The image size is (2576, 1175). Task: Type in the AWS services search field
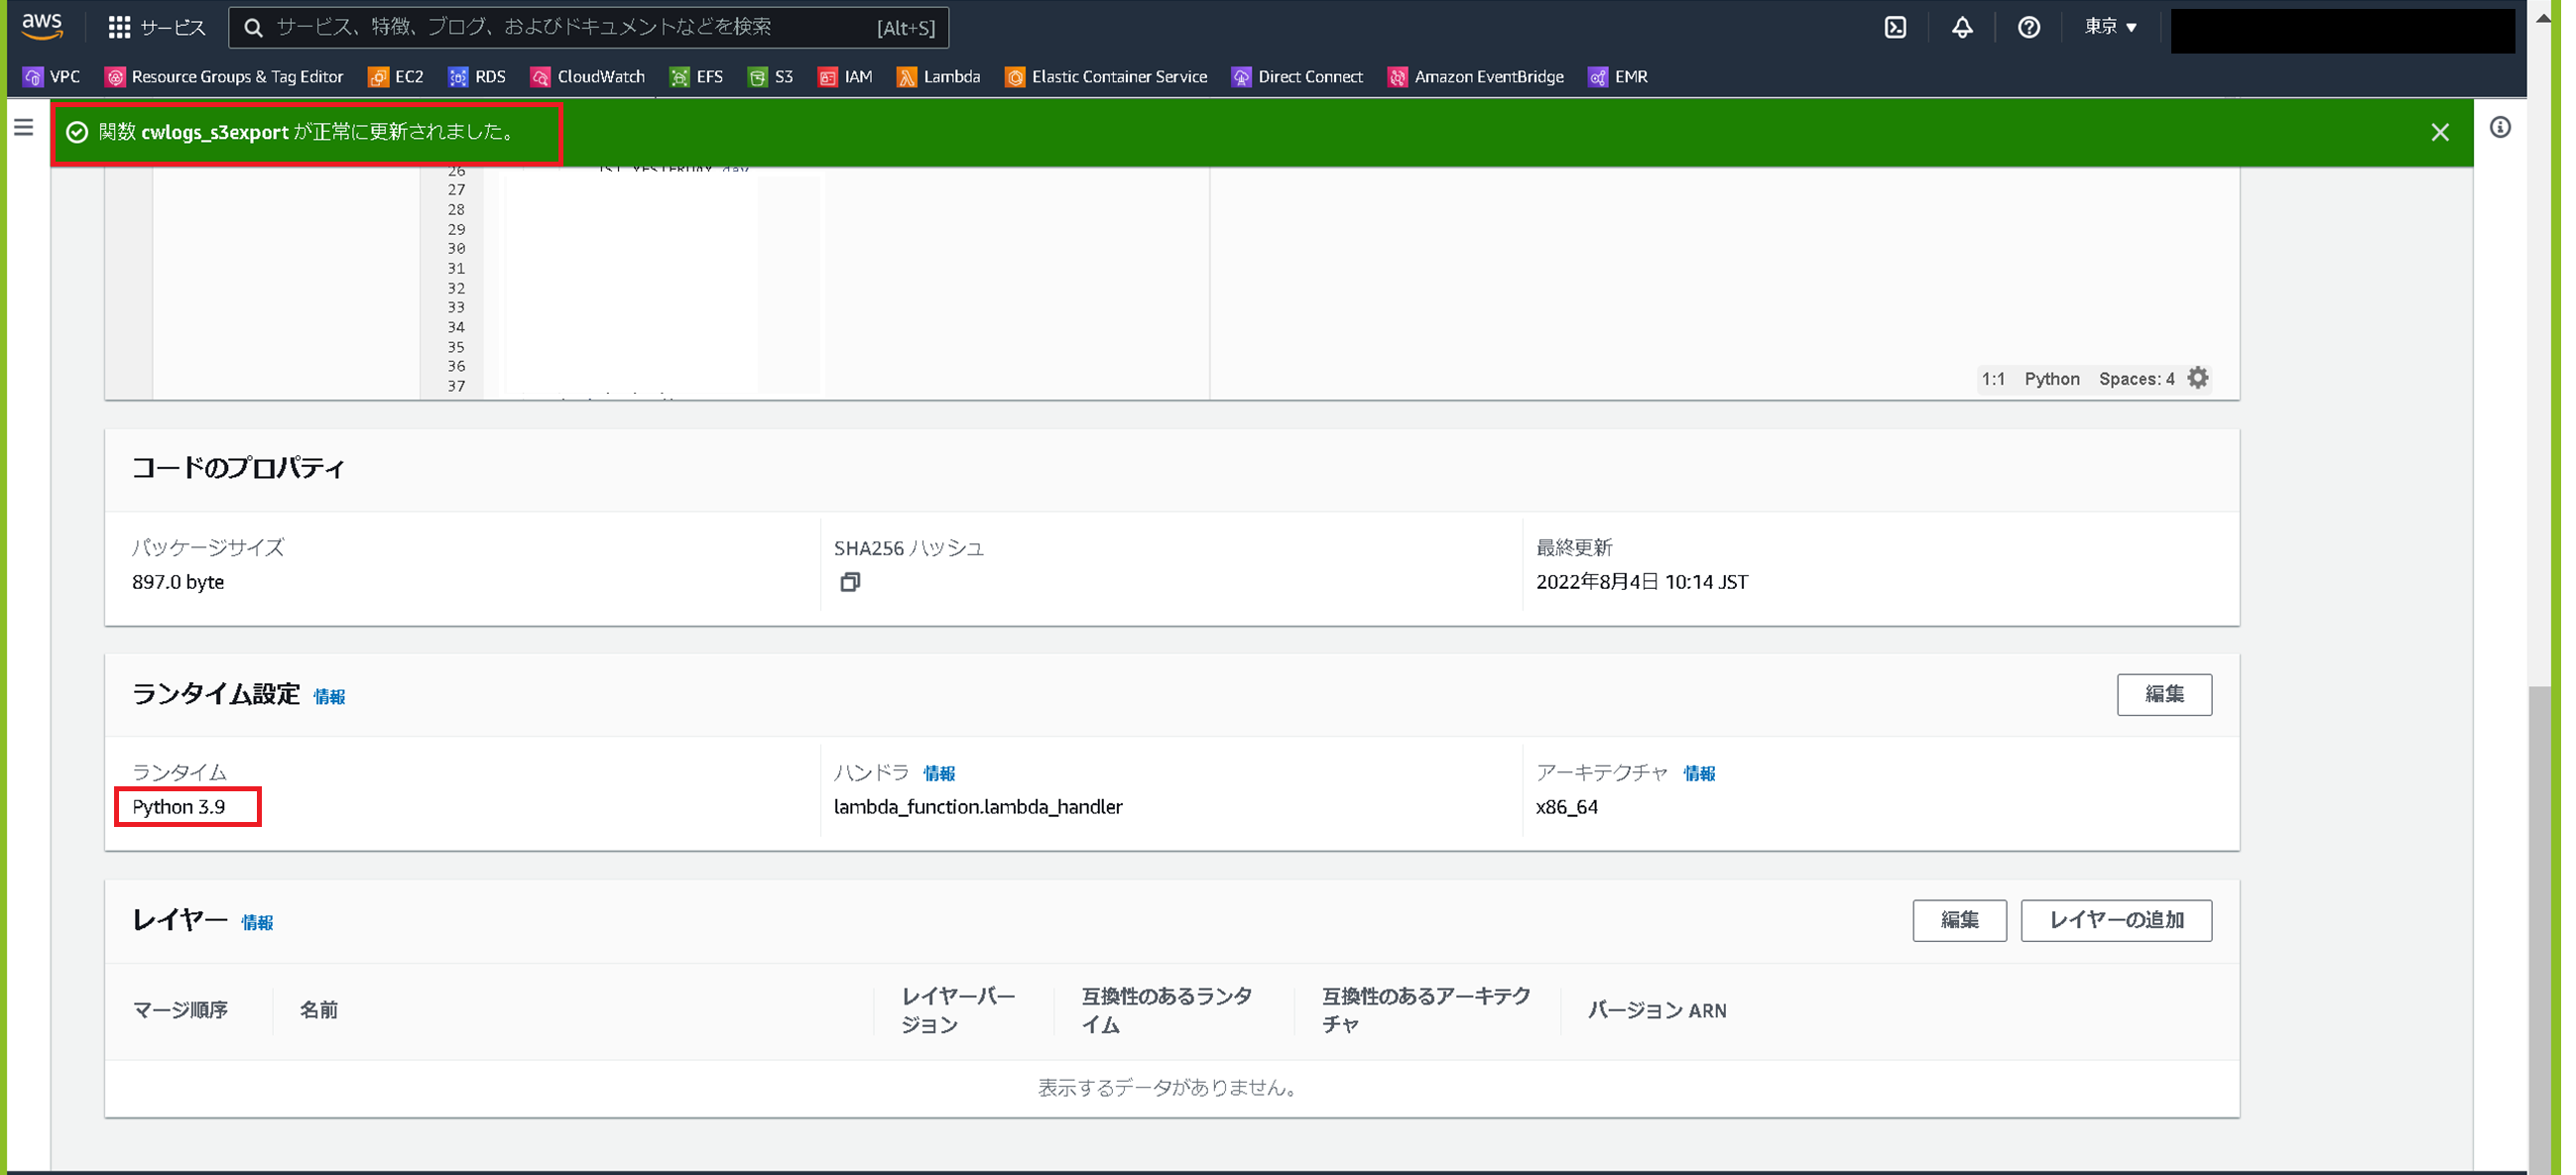589,27
